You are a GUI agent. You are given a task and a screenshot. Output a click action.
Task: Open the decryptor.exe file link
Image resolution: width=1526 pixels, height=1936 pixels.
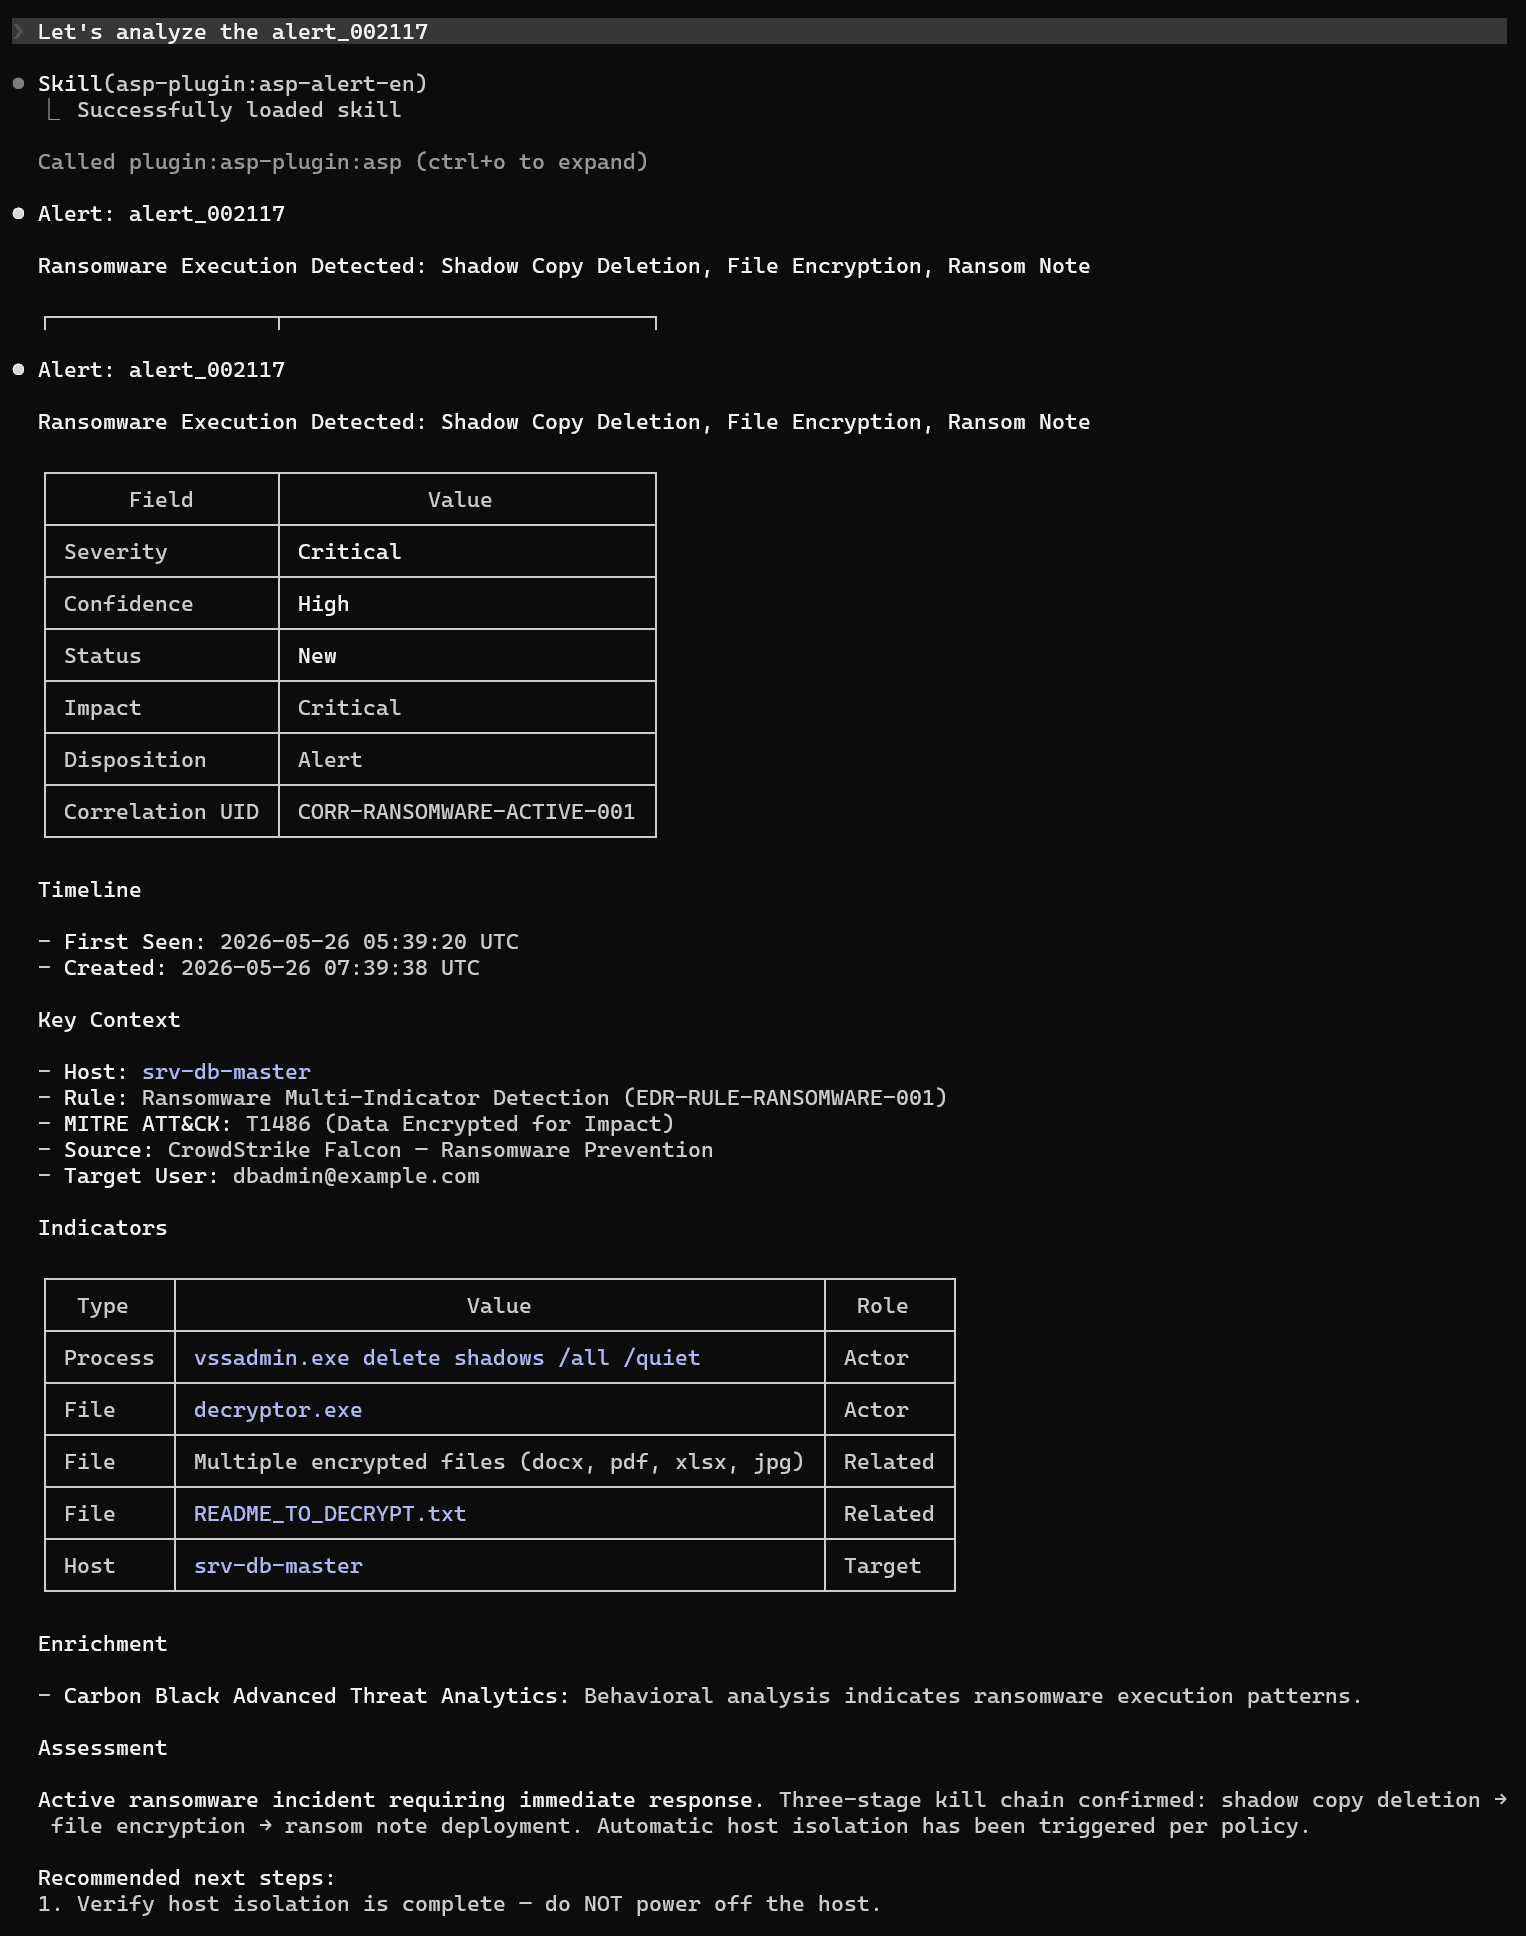pos(278,1410)
